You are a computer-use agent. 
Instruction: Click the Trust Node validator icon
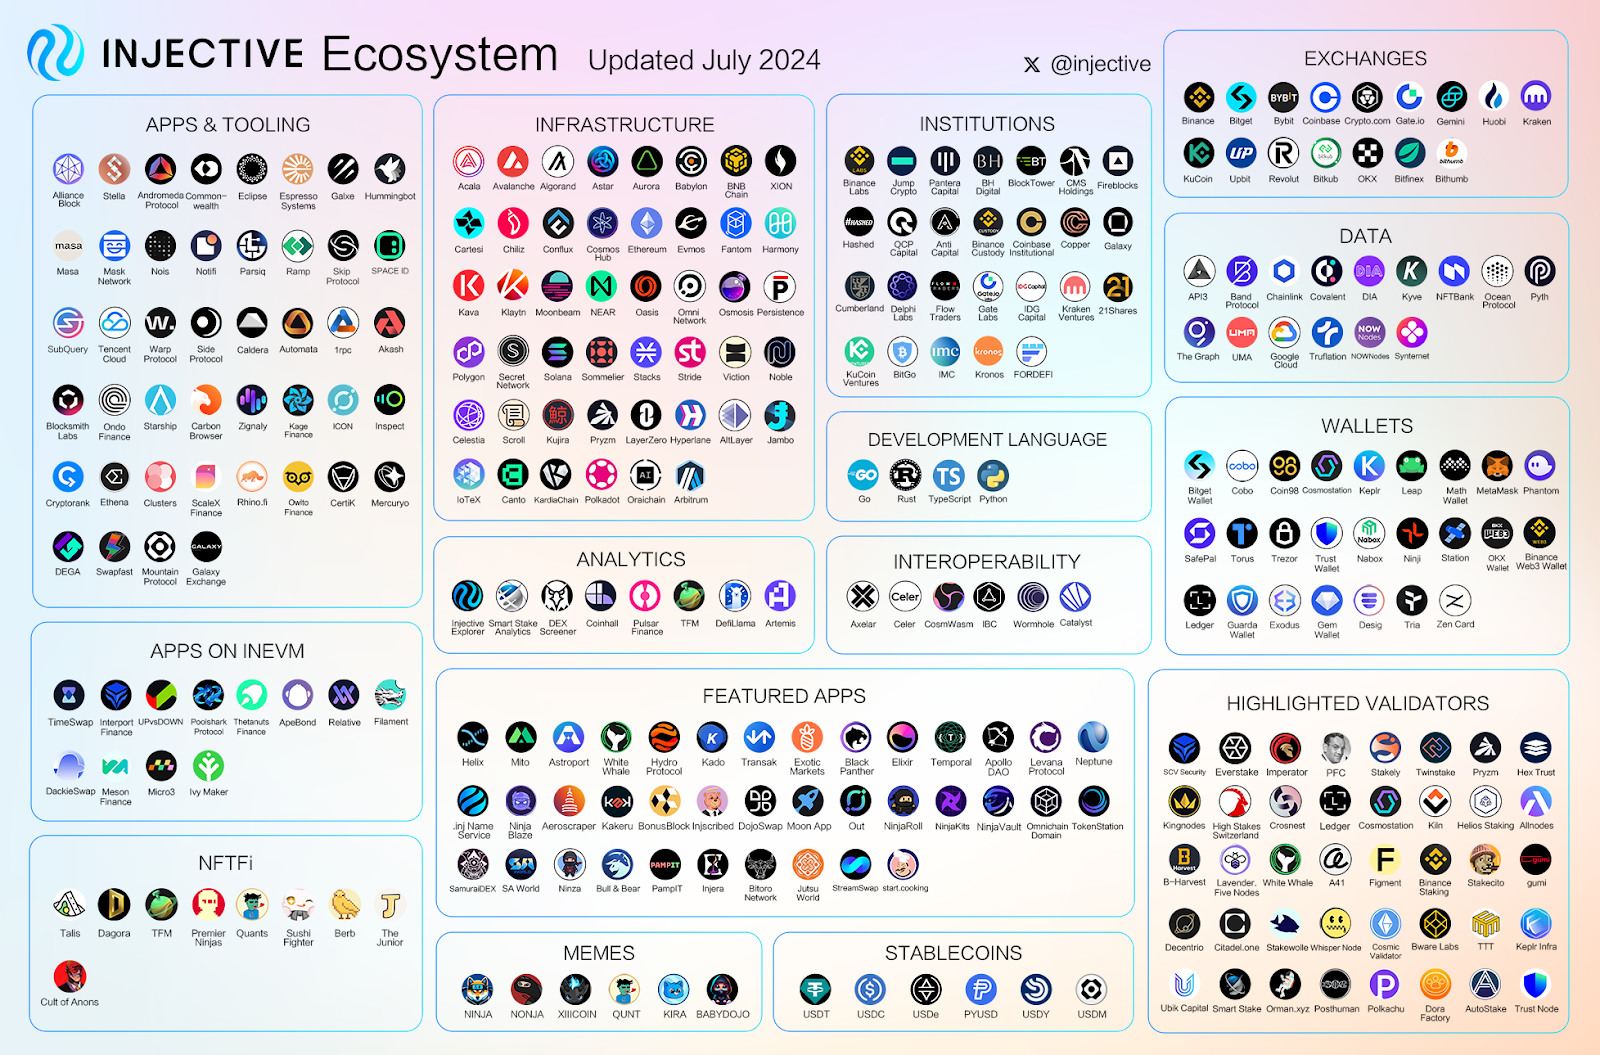pos(1535,985)
